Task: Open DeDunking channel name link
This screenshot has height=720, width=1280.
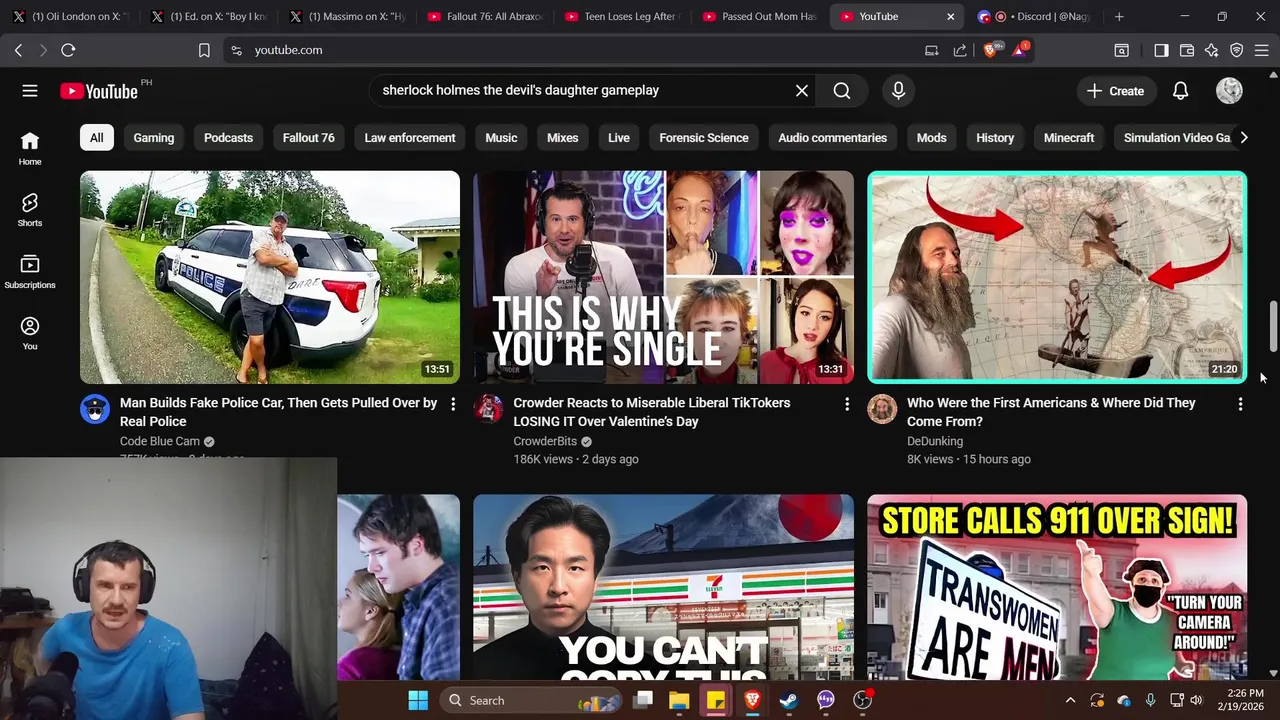Action: point(935,441)
